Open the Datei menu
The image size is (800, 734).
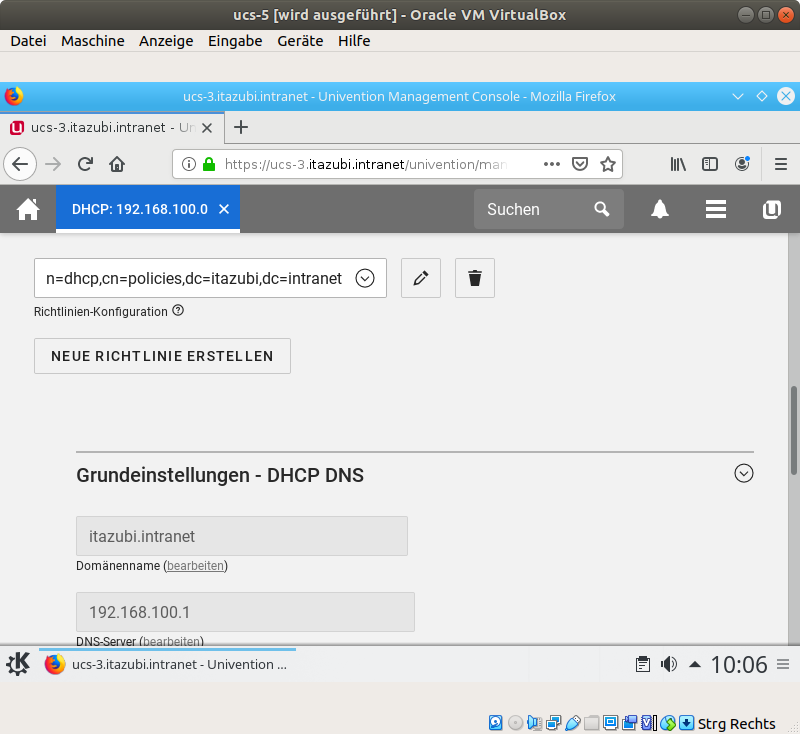pyautogui.click(x=29, y=41)
